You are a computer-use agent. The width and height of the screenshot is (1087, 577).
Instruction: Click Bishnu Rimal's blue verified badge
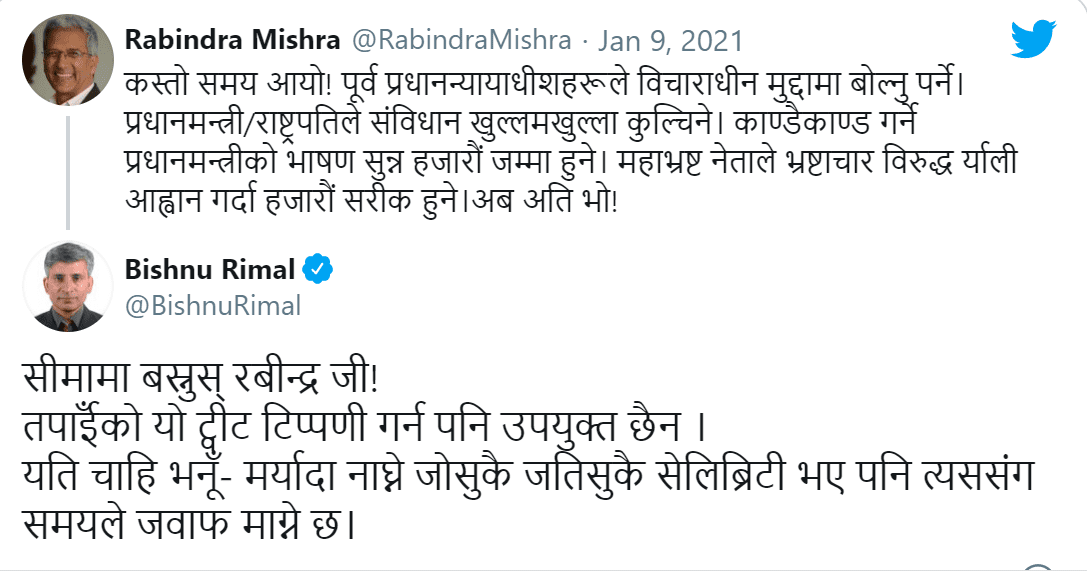coord(317,269)
